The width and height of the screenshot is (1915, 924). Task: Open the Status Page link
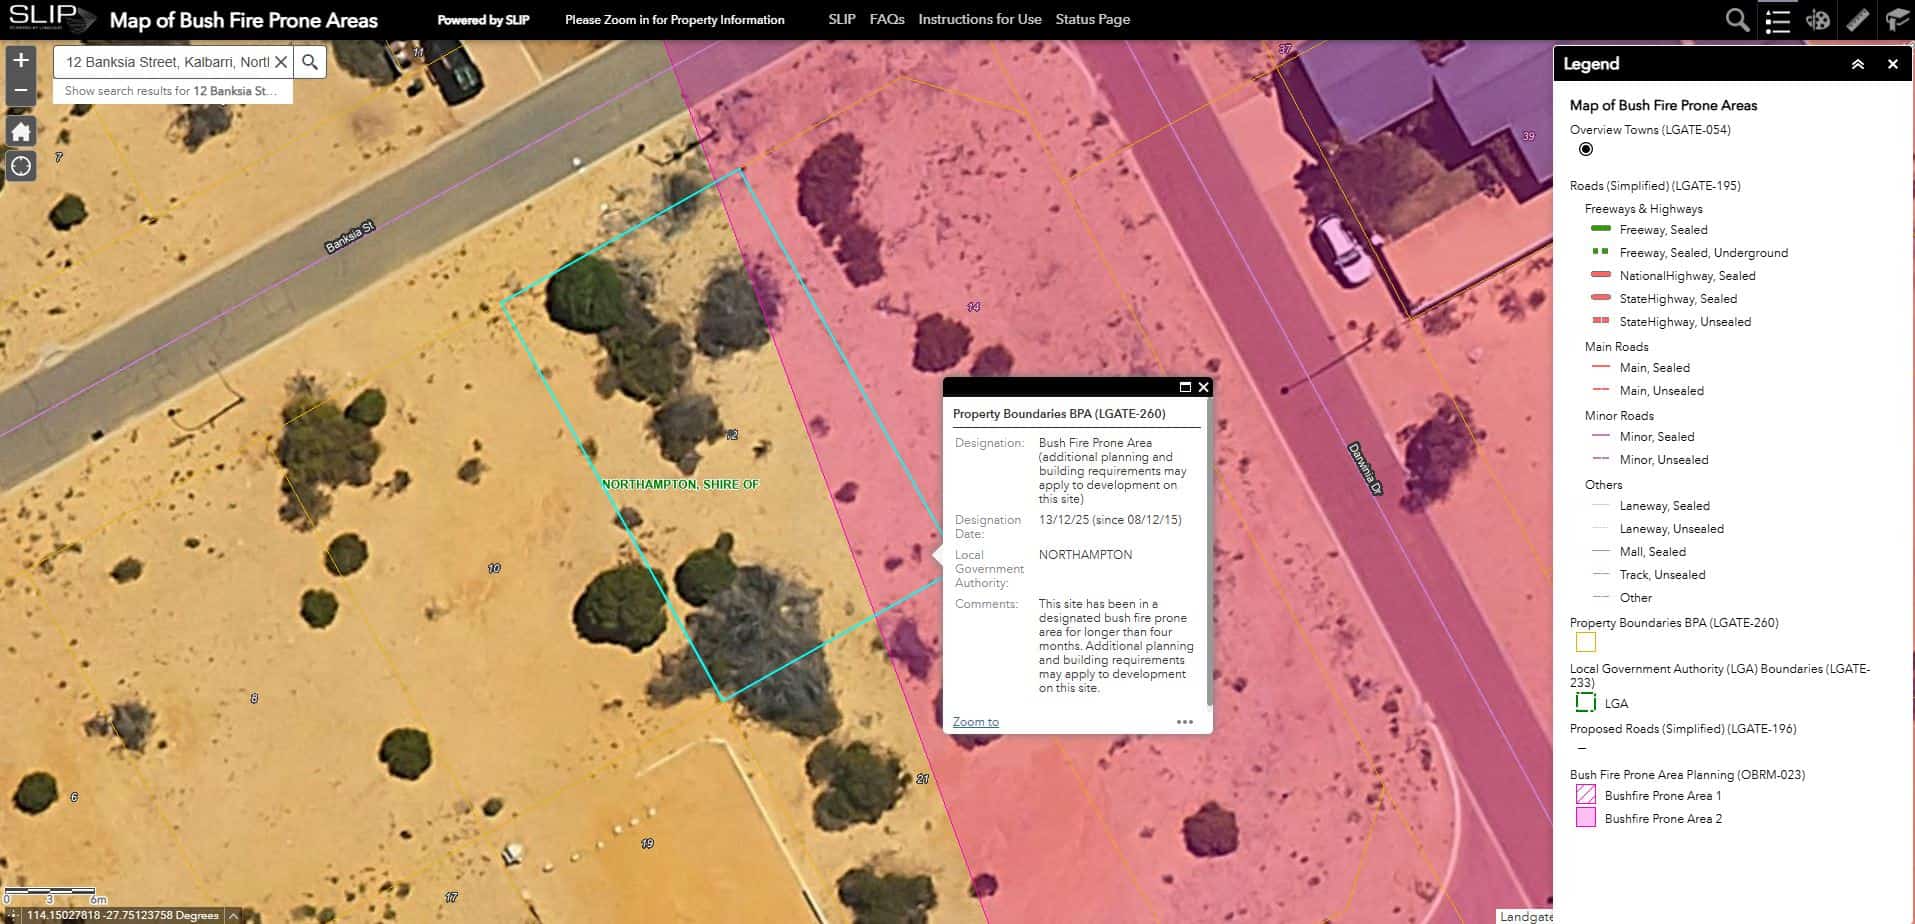tap(1092, 19)
